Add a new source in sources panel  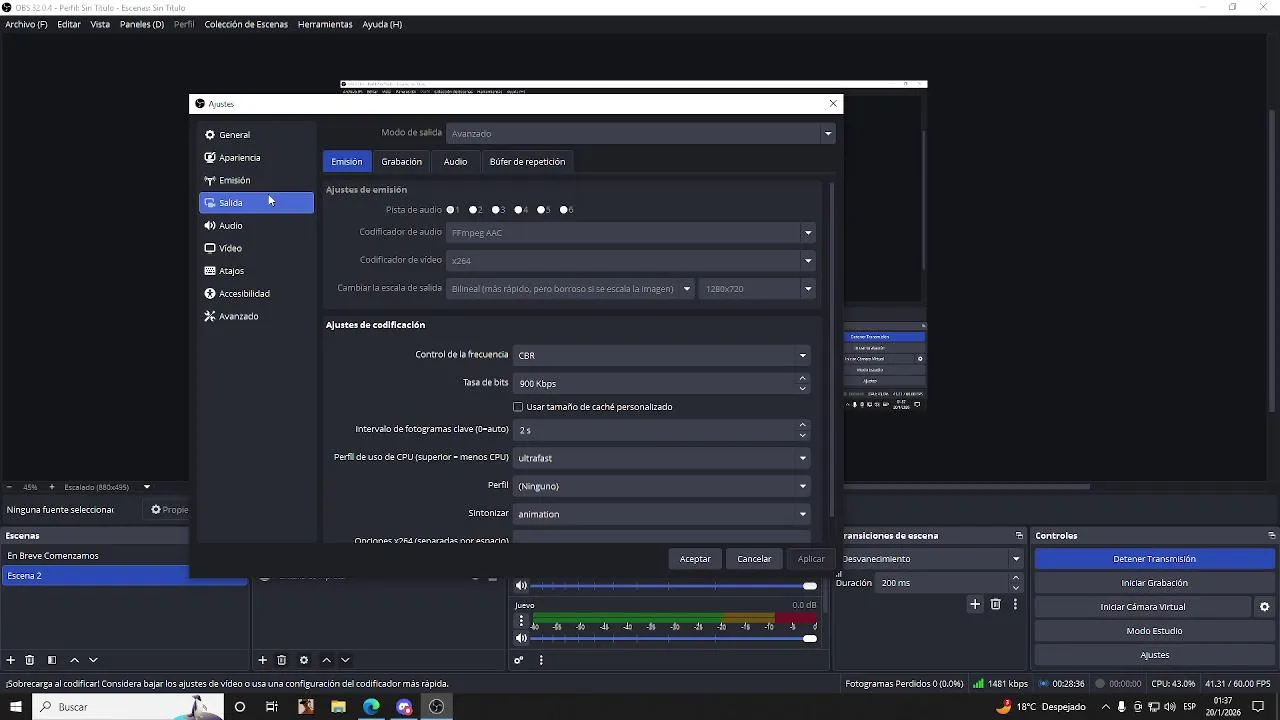263,660
